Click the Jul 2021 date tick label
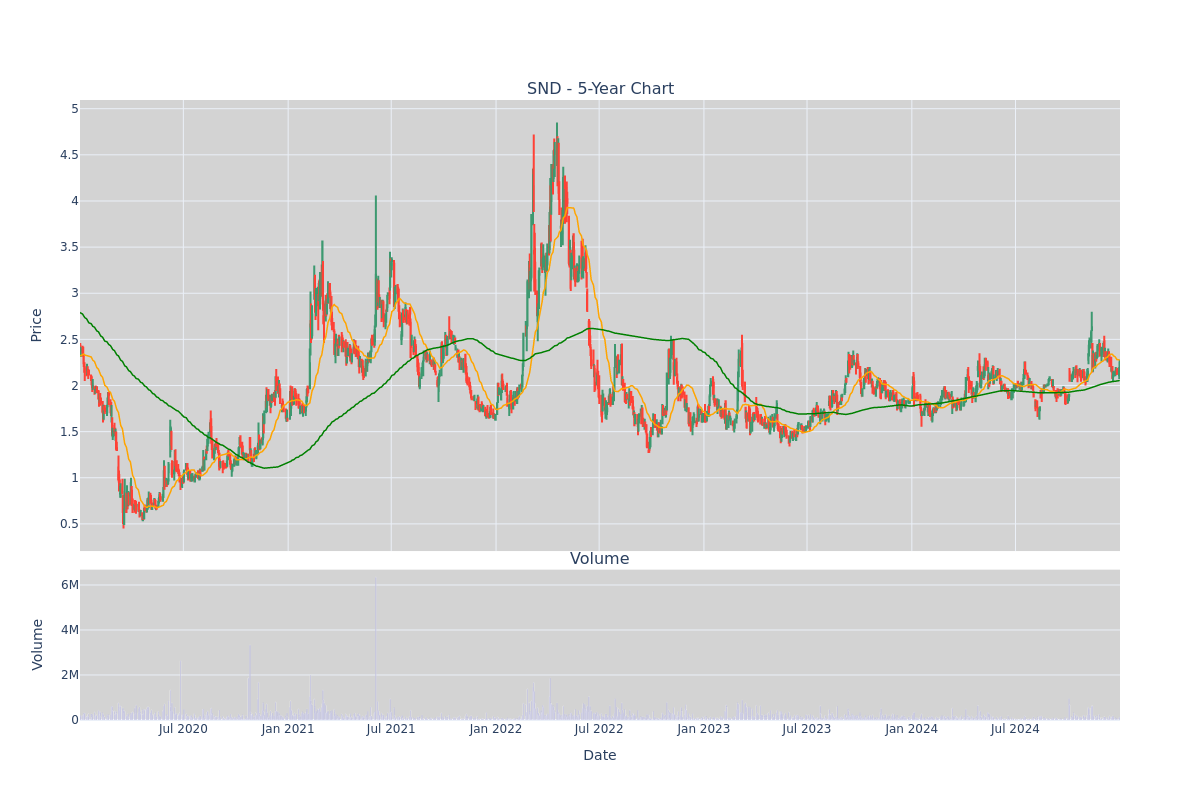1200x800 pixels. [x=391, y=729]
